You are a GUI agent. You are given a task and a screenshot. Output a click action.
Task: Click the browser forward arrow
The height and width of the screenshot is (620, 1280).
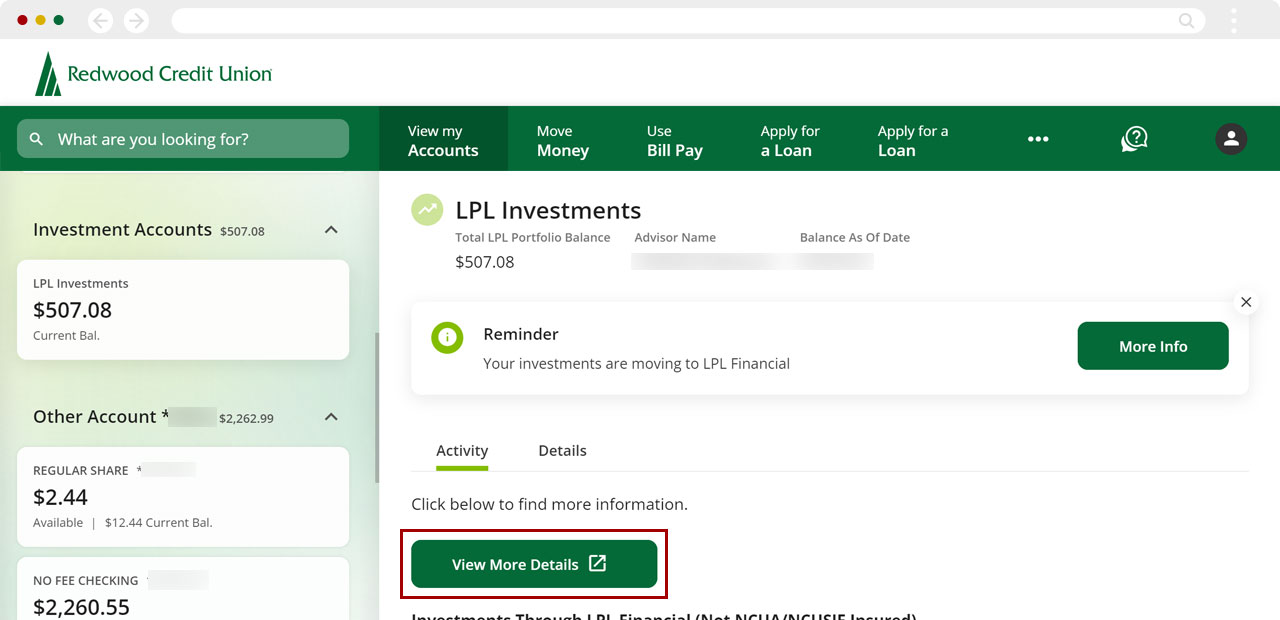[x=136, y=20]
